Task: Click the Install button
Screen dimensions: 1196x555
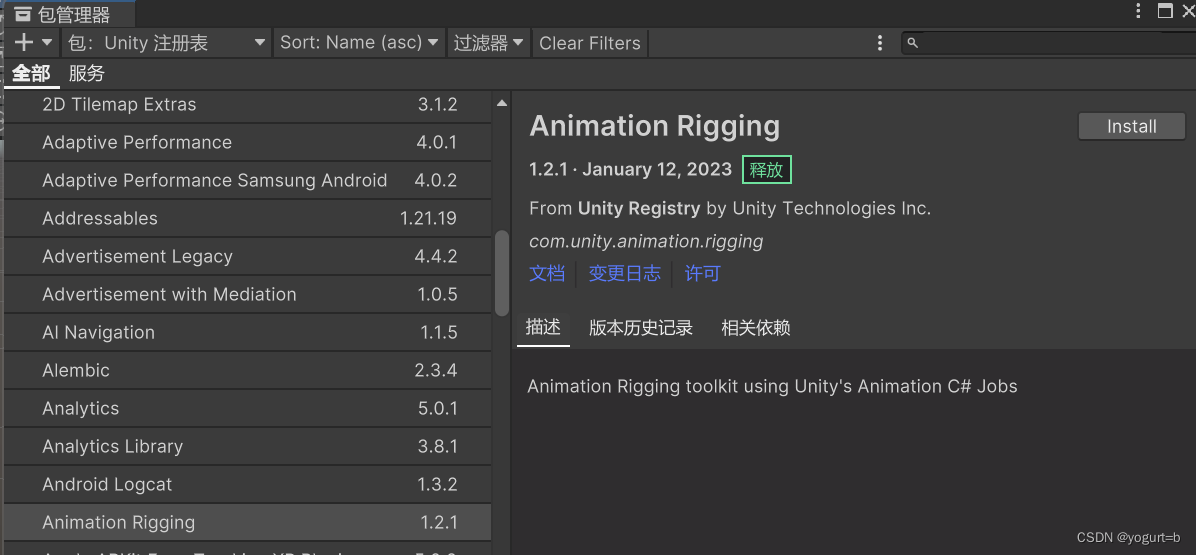Action: point(1132,127)
